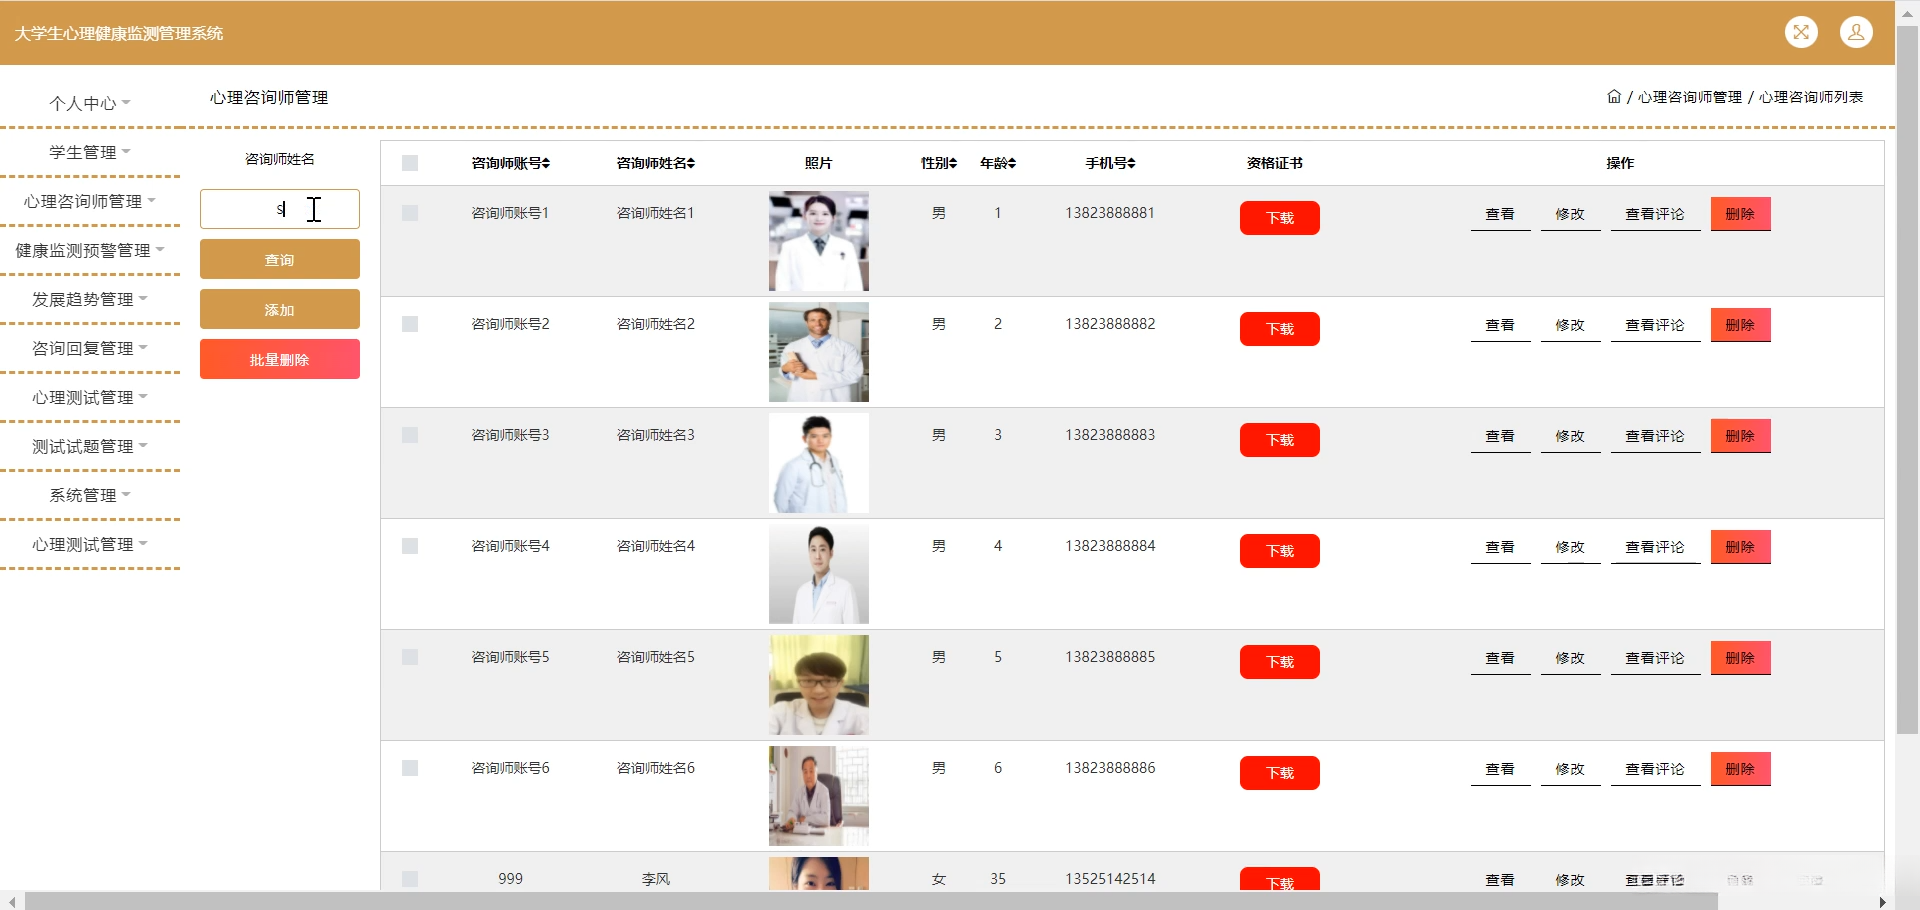Check the row for 咨询师账号3
Screen dimensions: 1920x910
tap(410, 435)
